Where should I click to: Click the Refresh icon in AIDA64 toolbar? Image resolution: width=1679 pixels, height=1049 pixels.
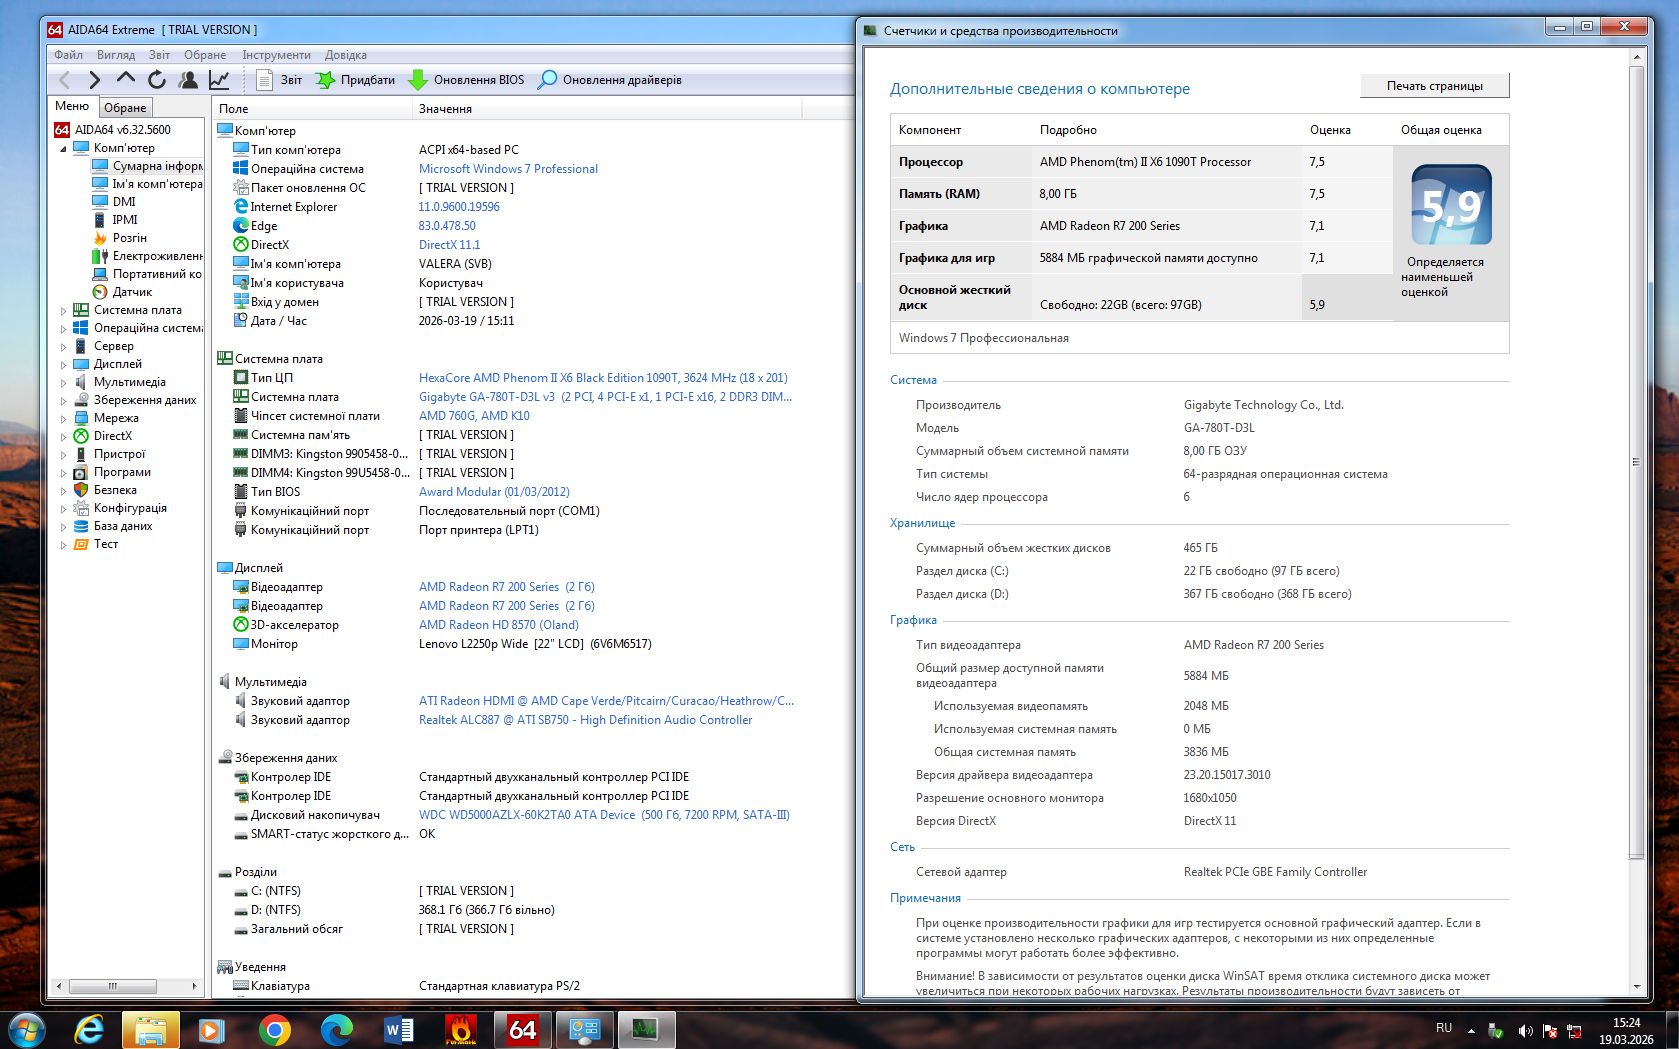[x=157, y=80]
